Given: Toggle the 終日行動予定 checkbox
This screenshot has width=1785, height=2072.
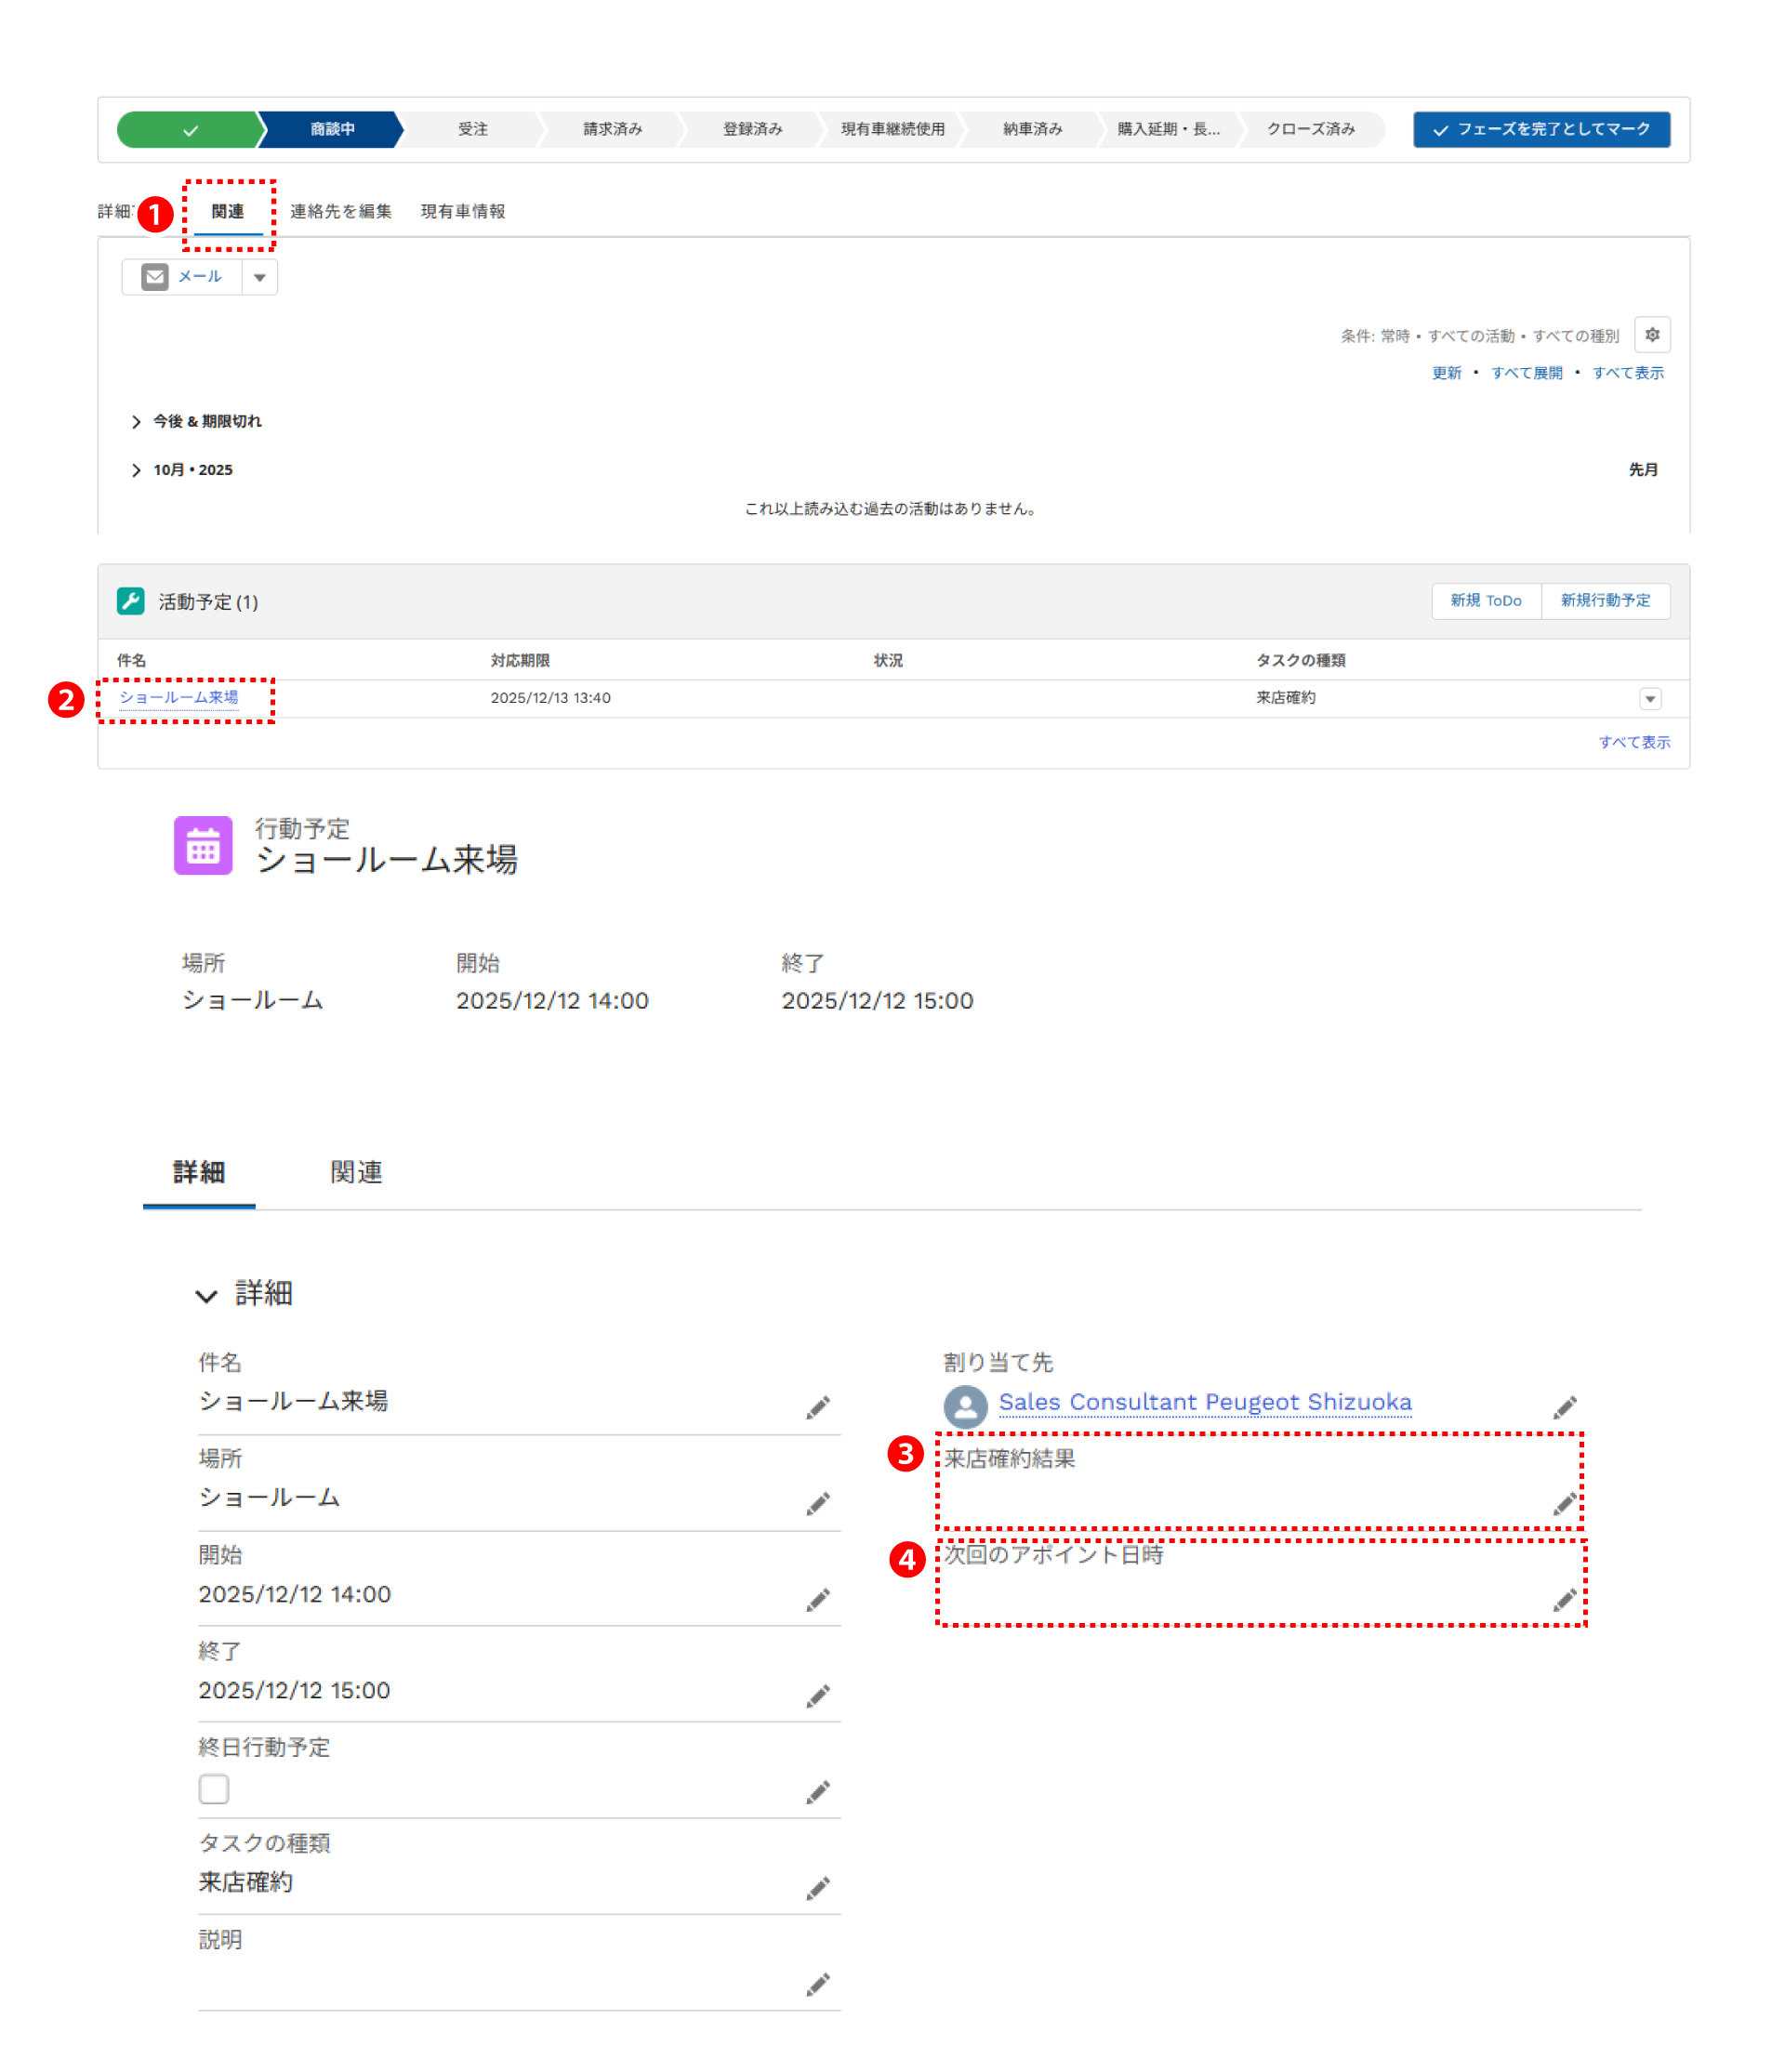Looking at the screenshot, I should [214, 1788].
